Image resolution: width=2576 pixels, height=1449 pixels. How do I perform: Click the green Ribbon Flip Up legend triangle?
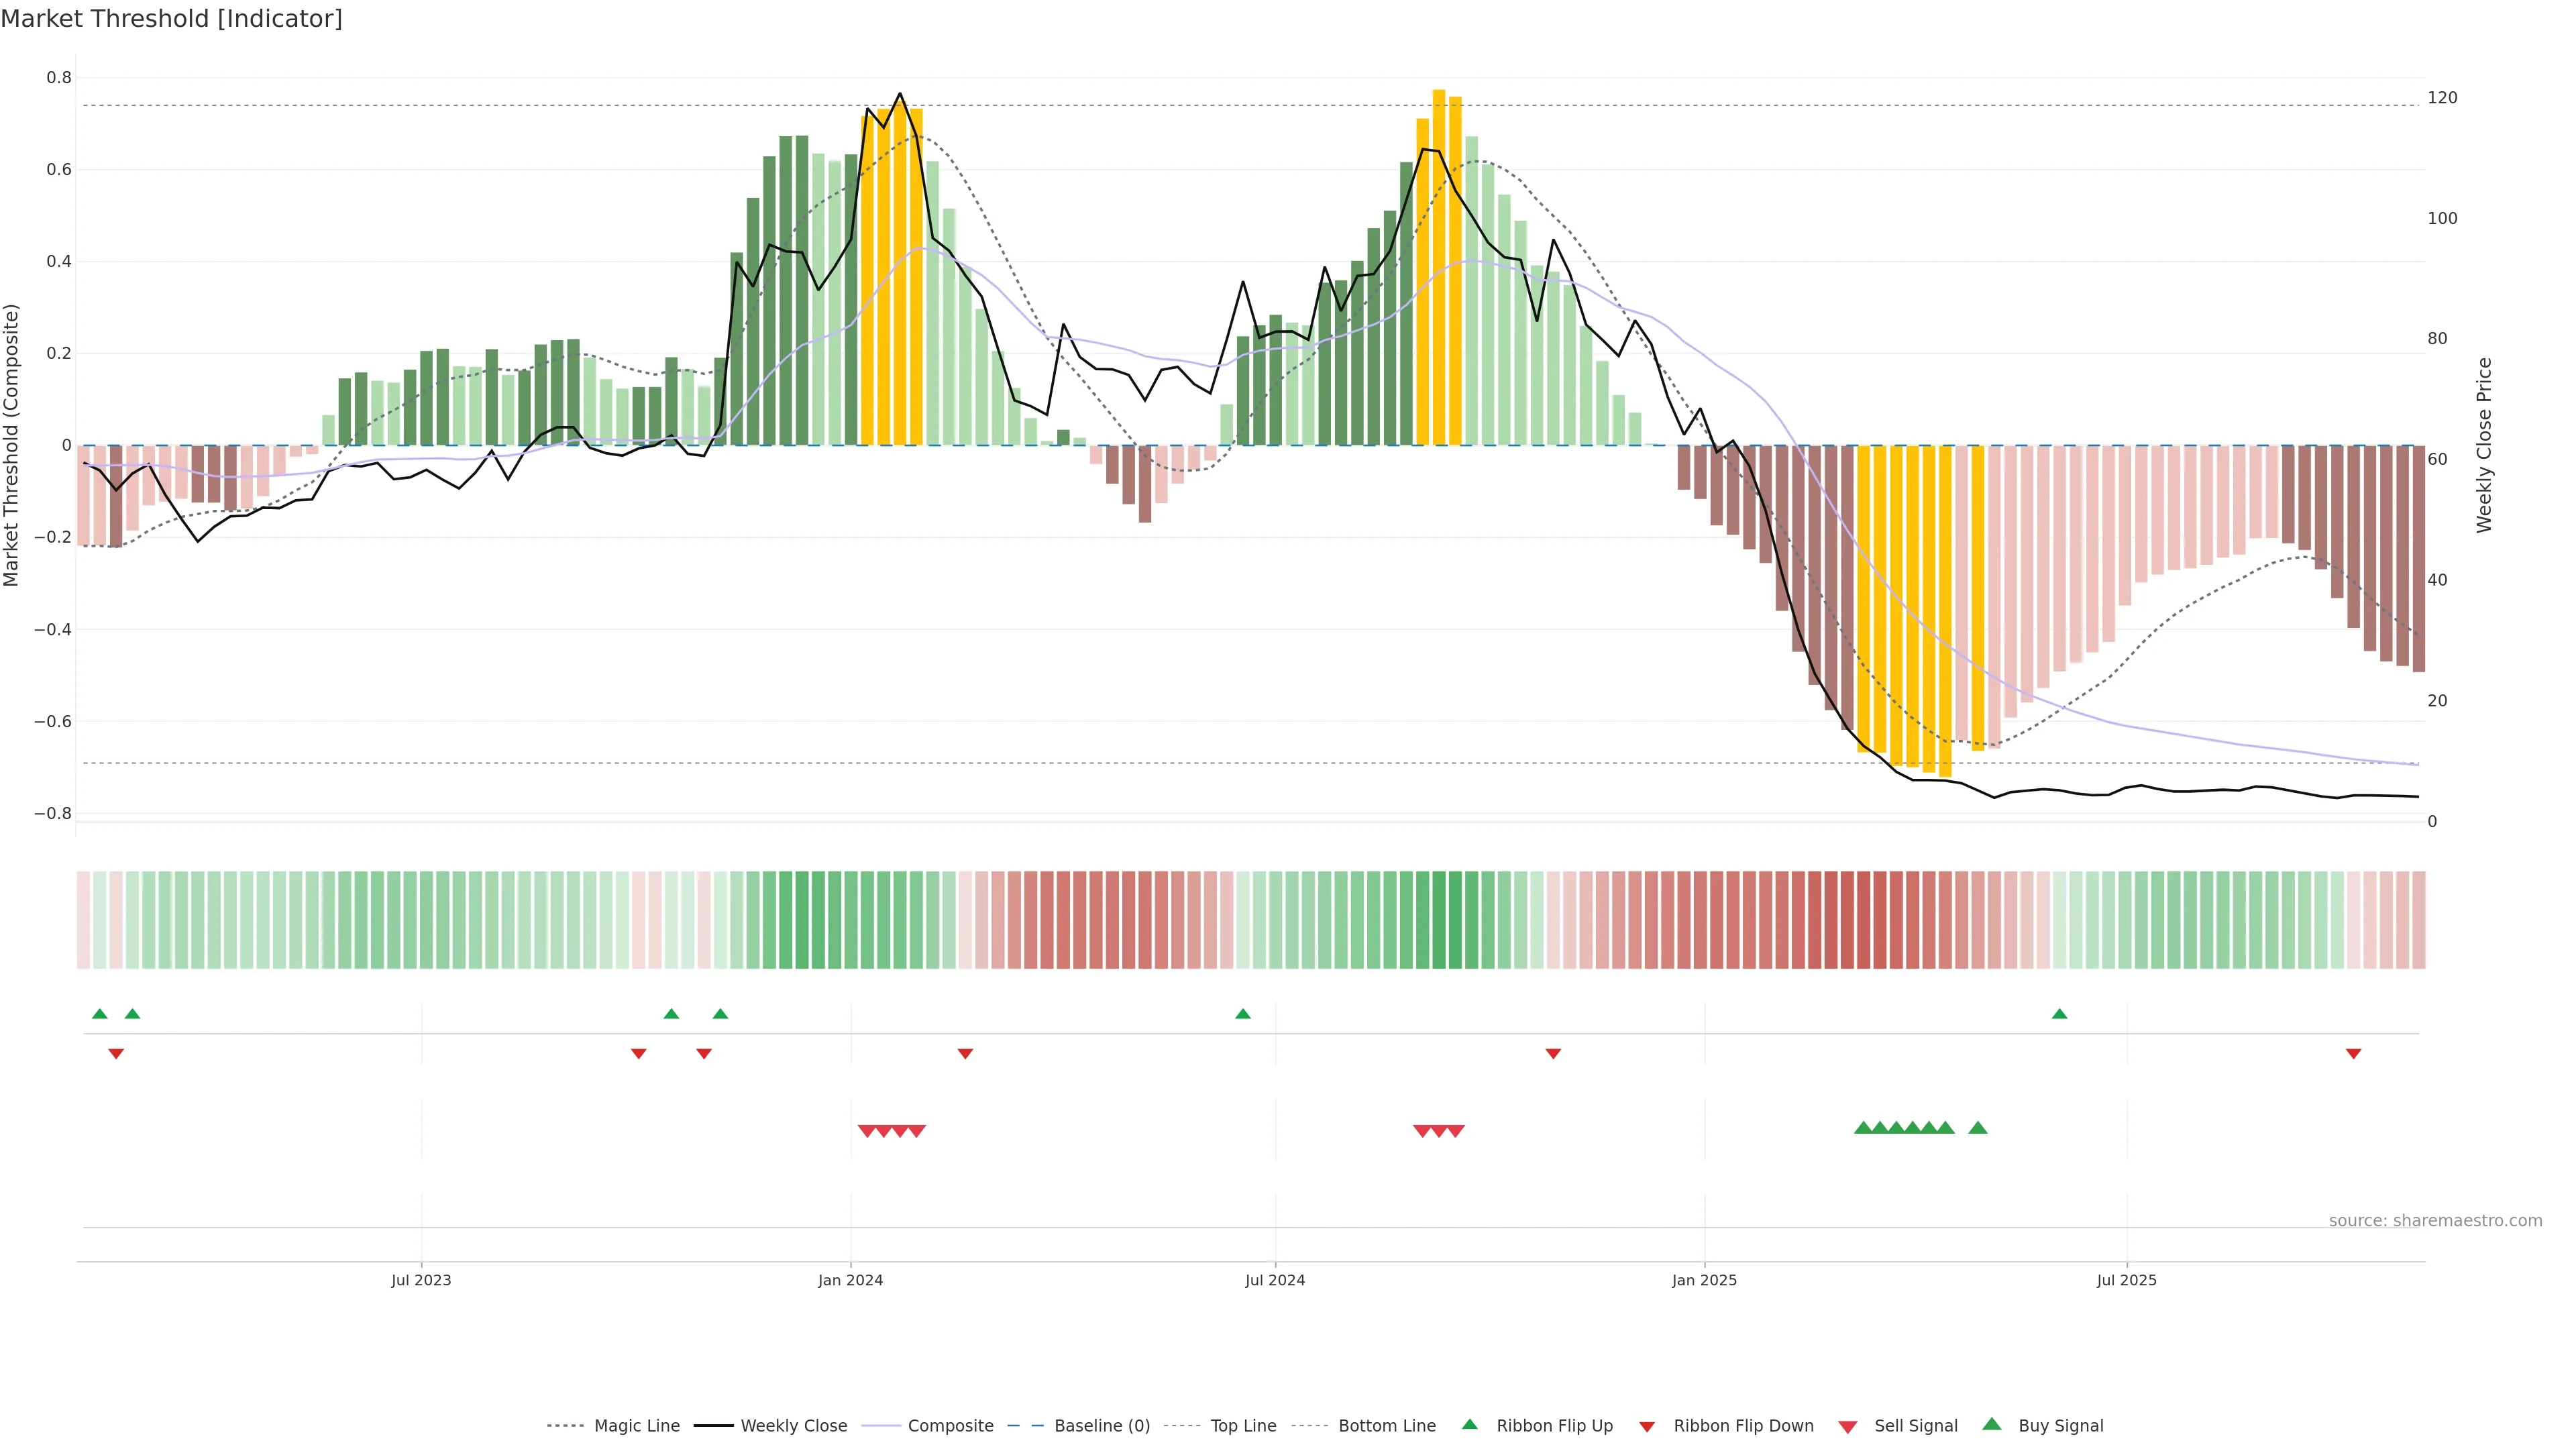(1469, 1424)
